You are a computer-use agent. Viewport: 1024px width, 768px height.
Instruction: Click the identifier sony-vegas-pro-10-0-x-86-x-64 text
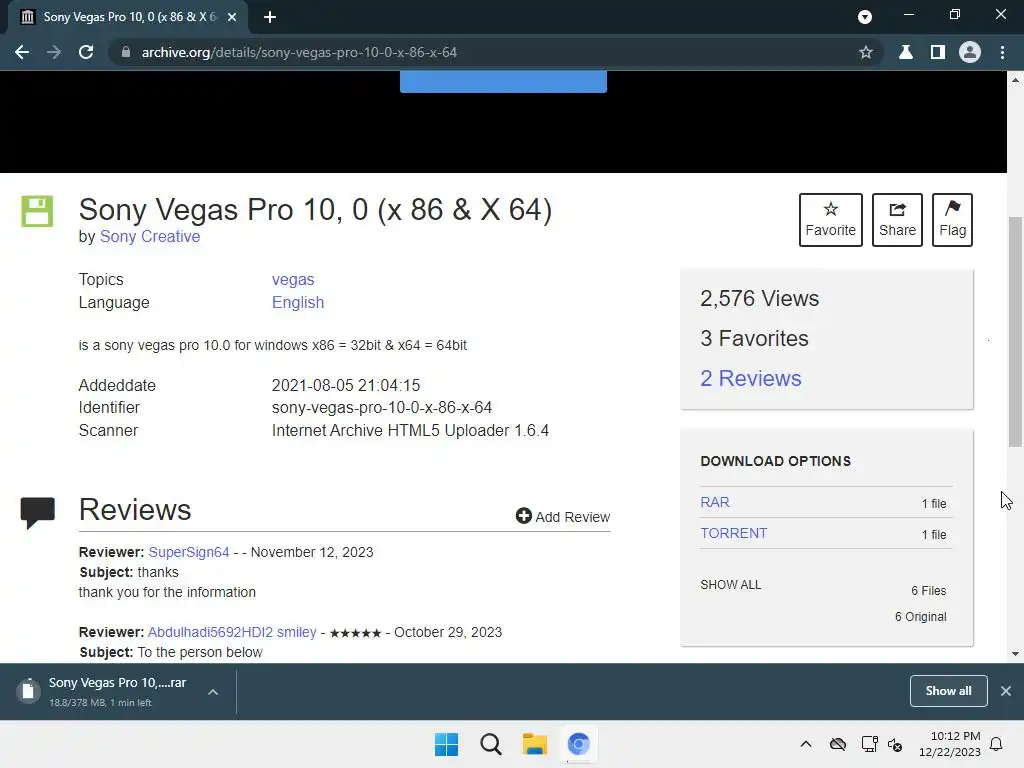[381, 408]
